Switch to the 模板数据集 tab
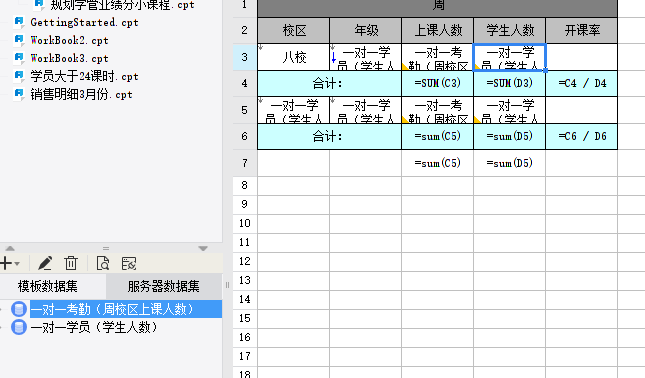Image resolution: width=645 pixels, height=378 pixels. [x=48, y=286]
